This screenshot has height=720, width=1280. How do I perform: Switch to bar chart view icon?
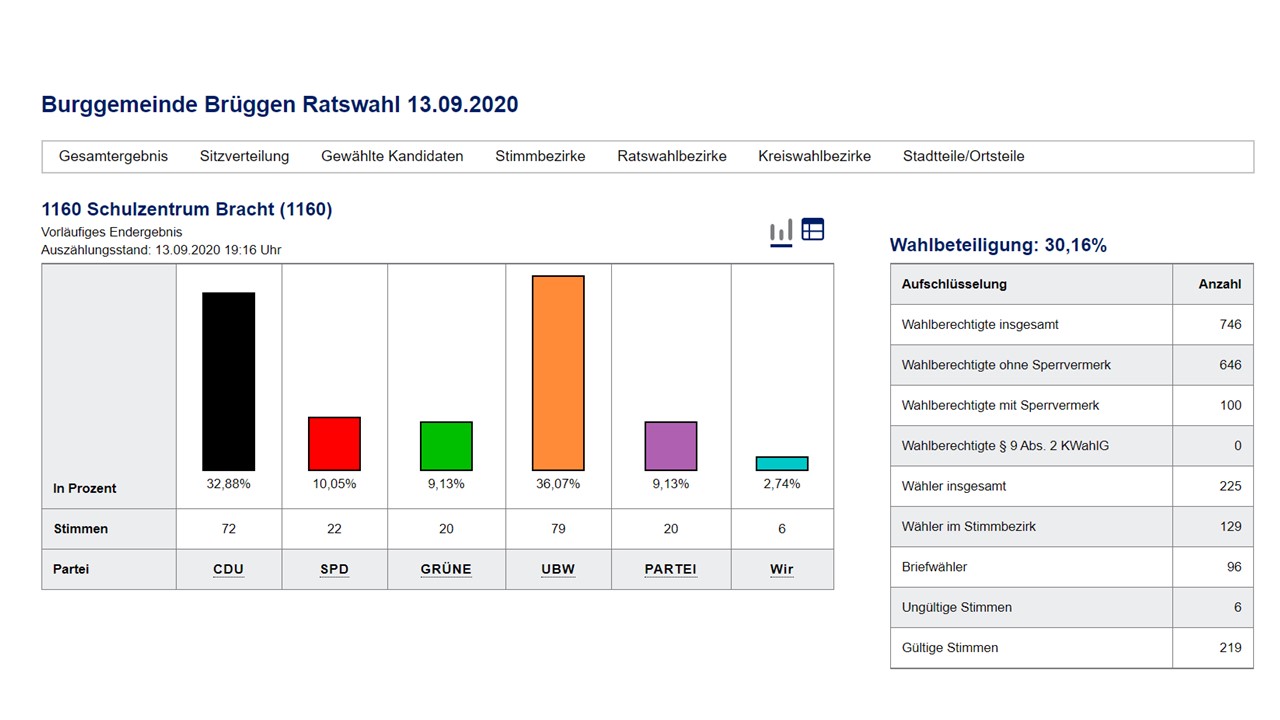[x=781, y=231]
